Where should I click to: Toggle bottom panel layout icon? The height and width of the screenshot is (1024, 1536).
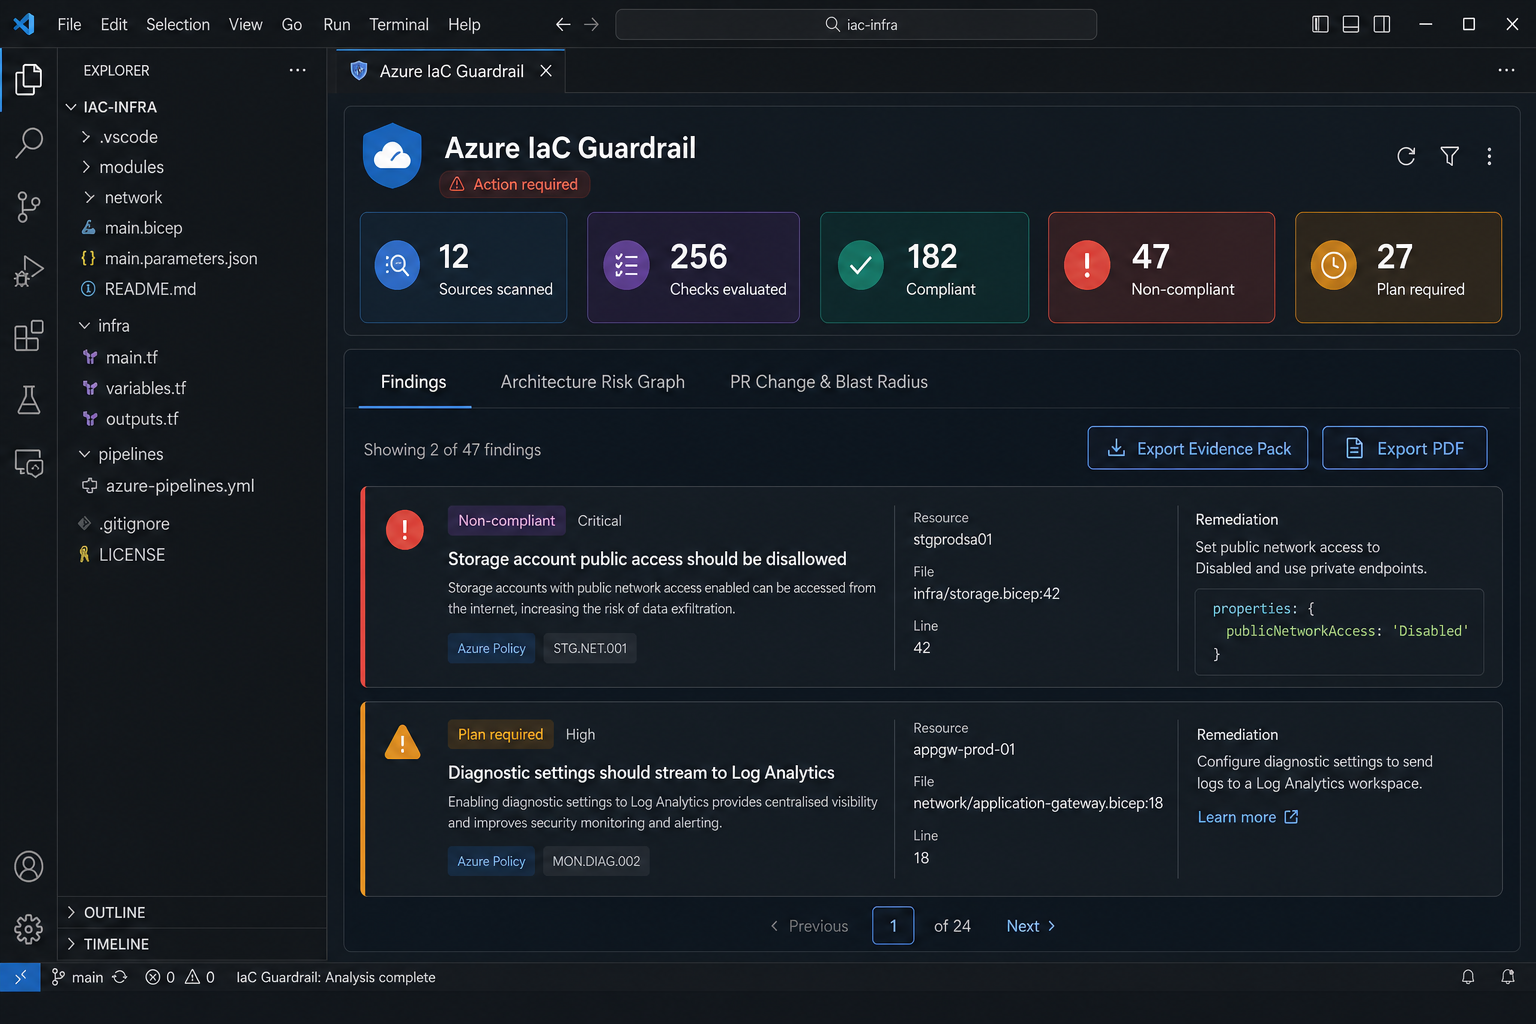click(1351, 24)
